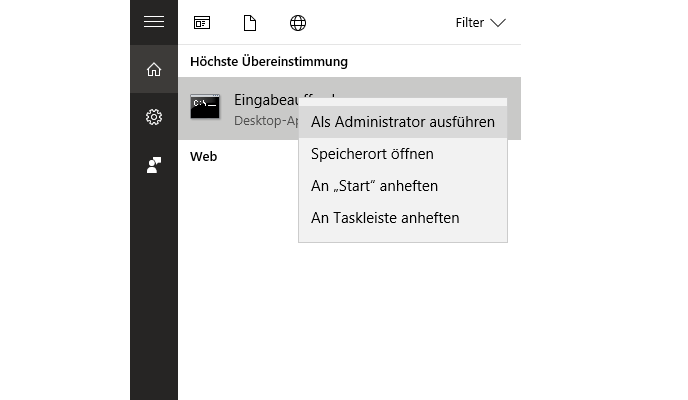Click the Eingabeaufforderung command prompt icon
The image size is (688, 400).
[x=205, y=108]
